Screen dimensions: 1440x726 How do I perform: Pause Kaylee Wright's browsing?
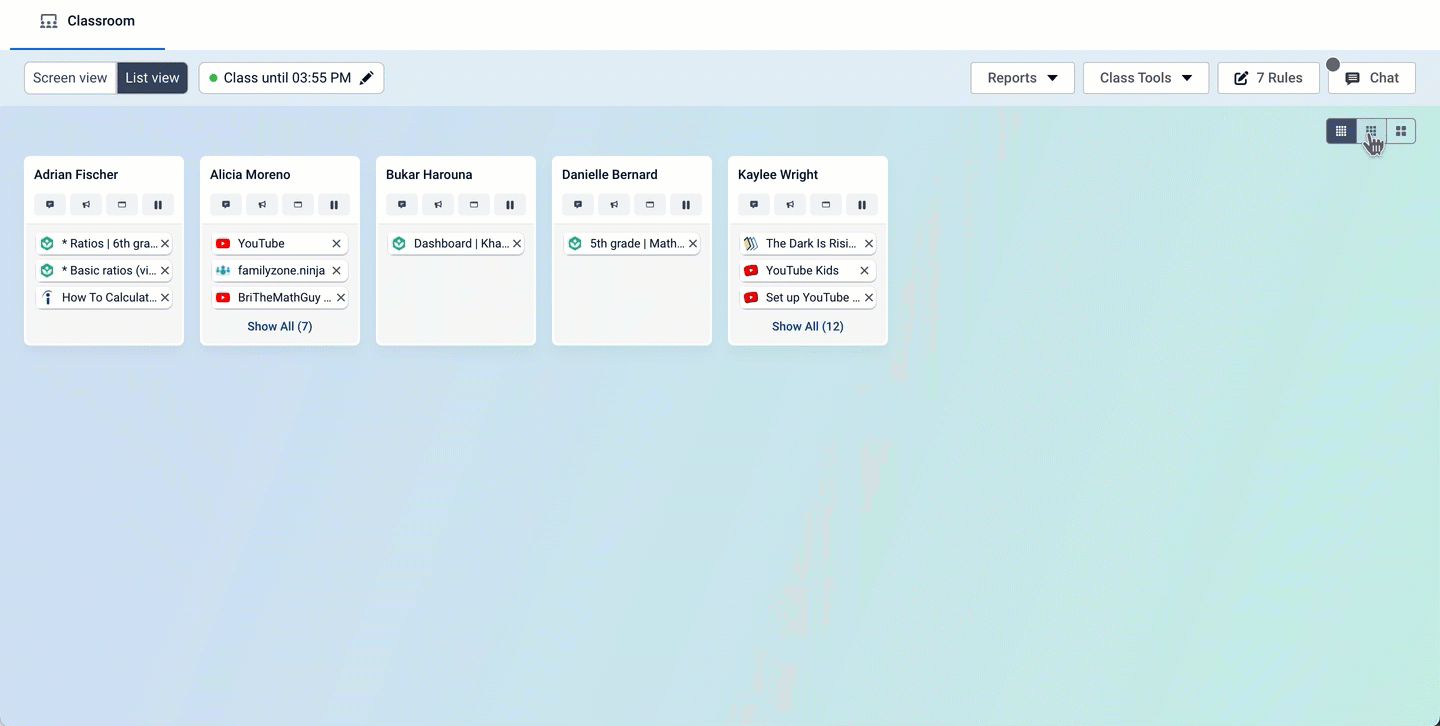[862, 205]
